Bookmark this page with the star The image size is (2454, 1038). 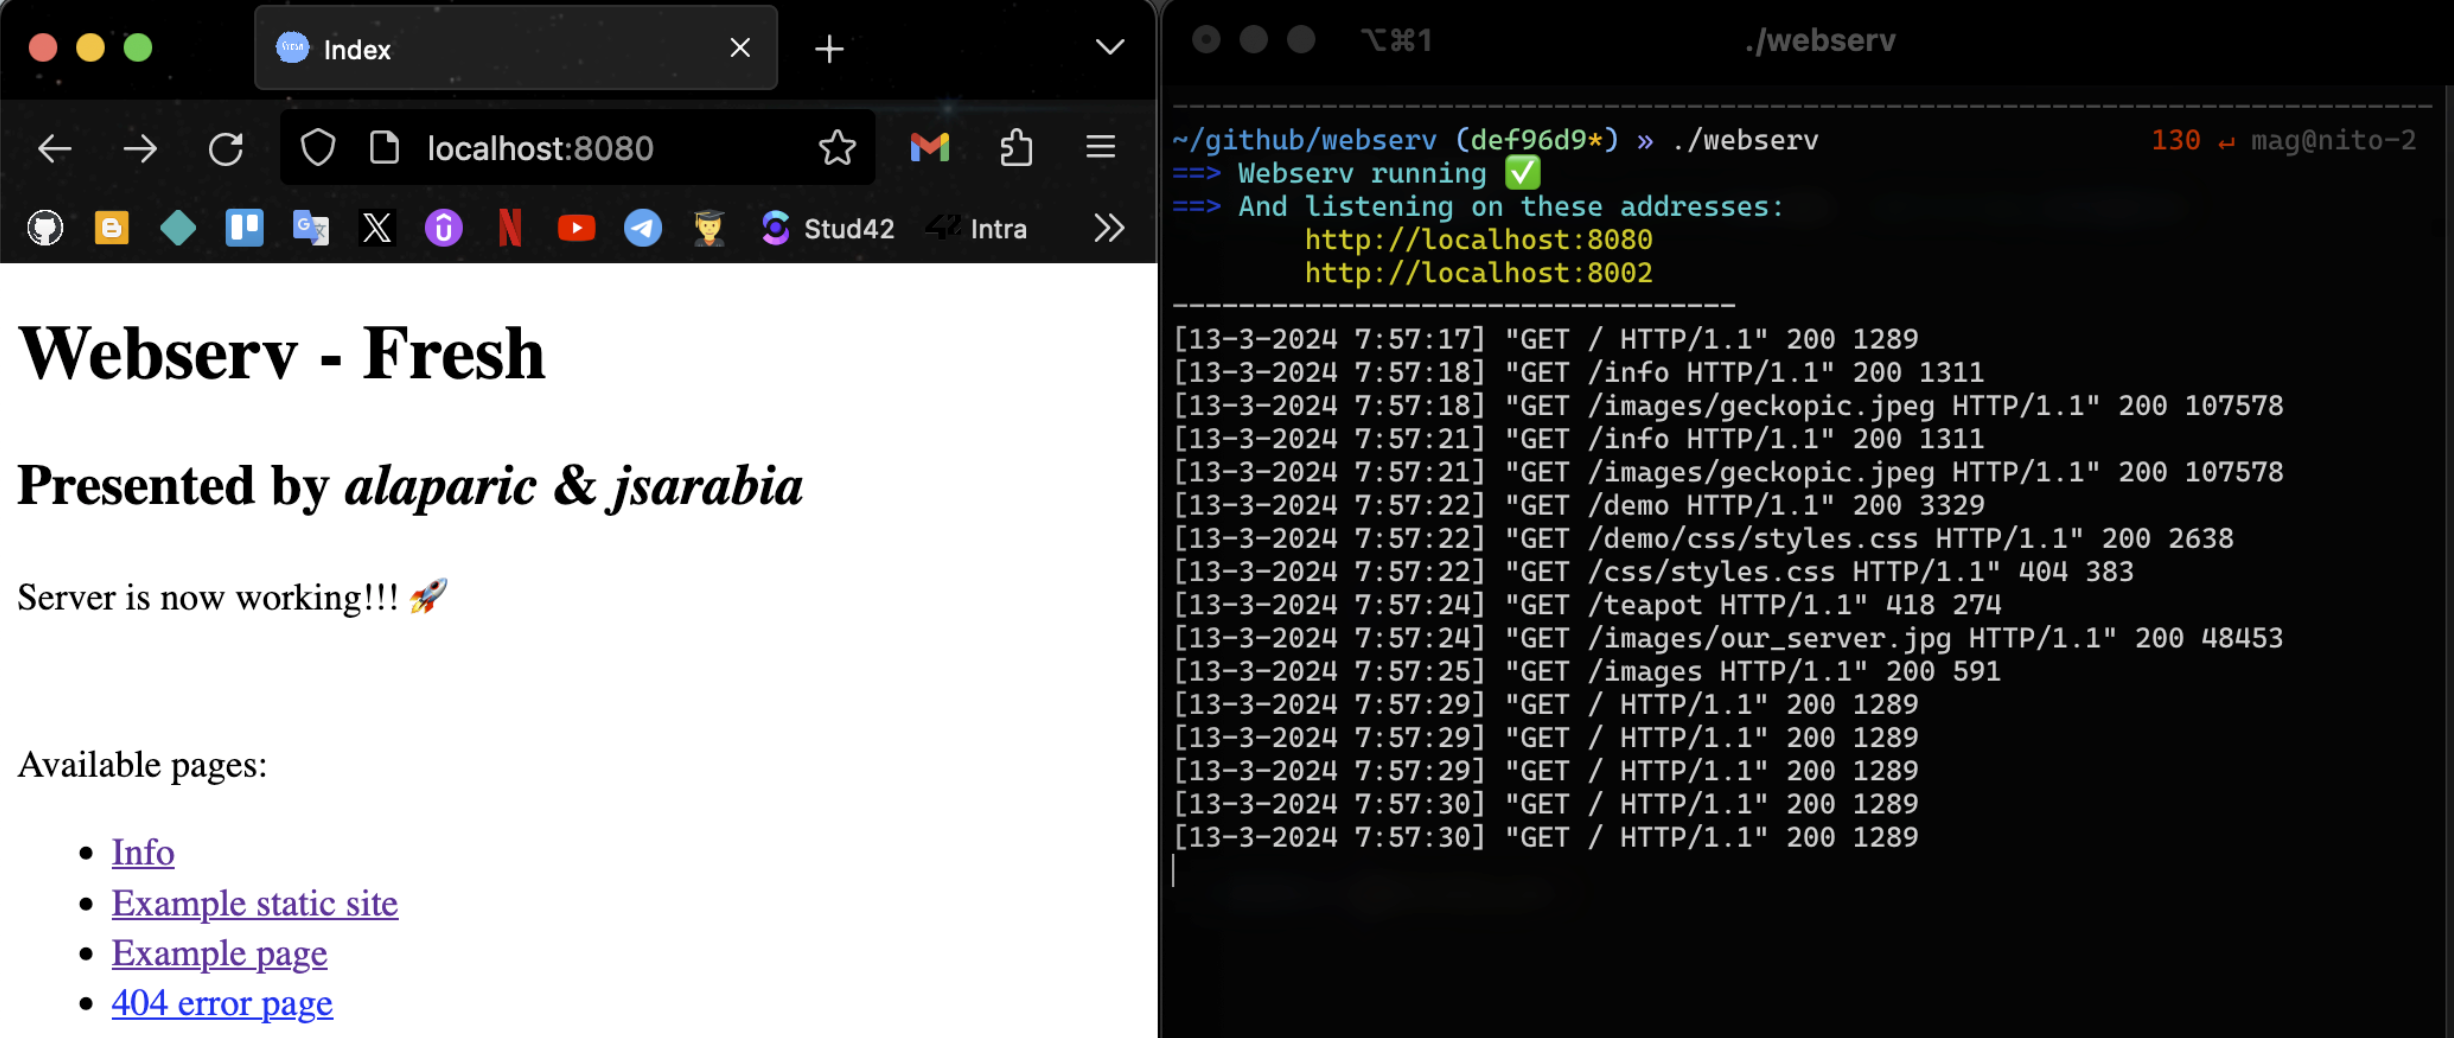click(x=837, y=148)
